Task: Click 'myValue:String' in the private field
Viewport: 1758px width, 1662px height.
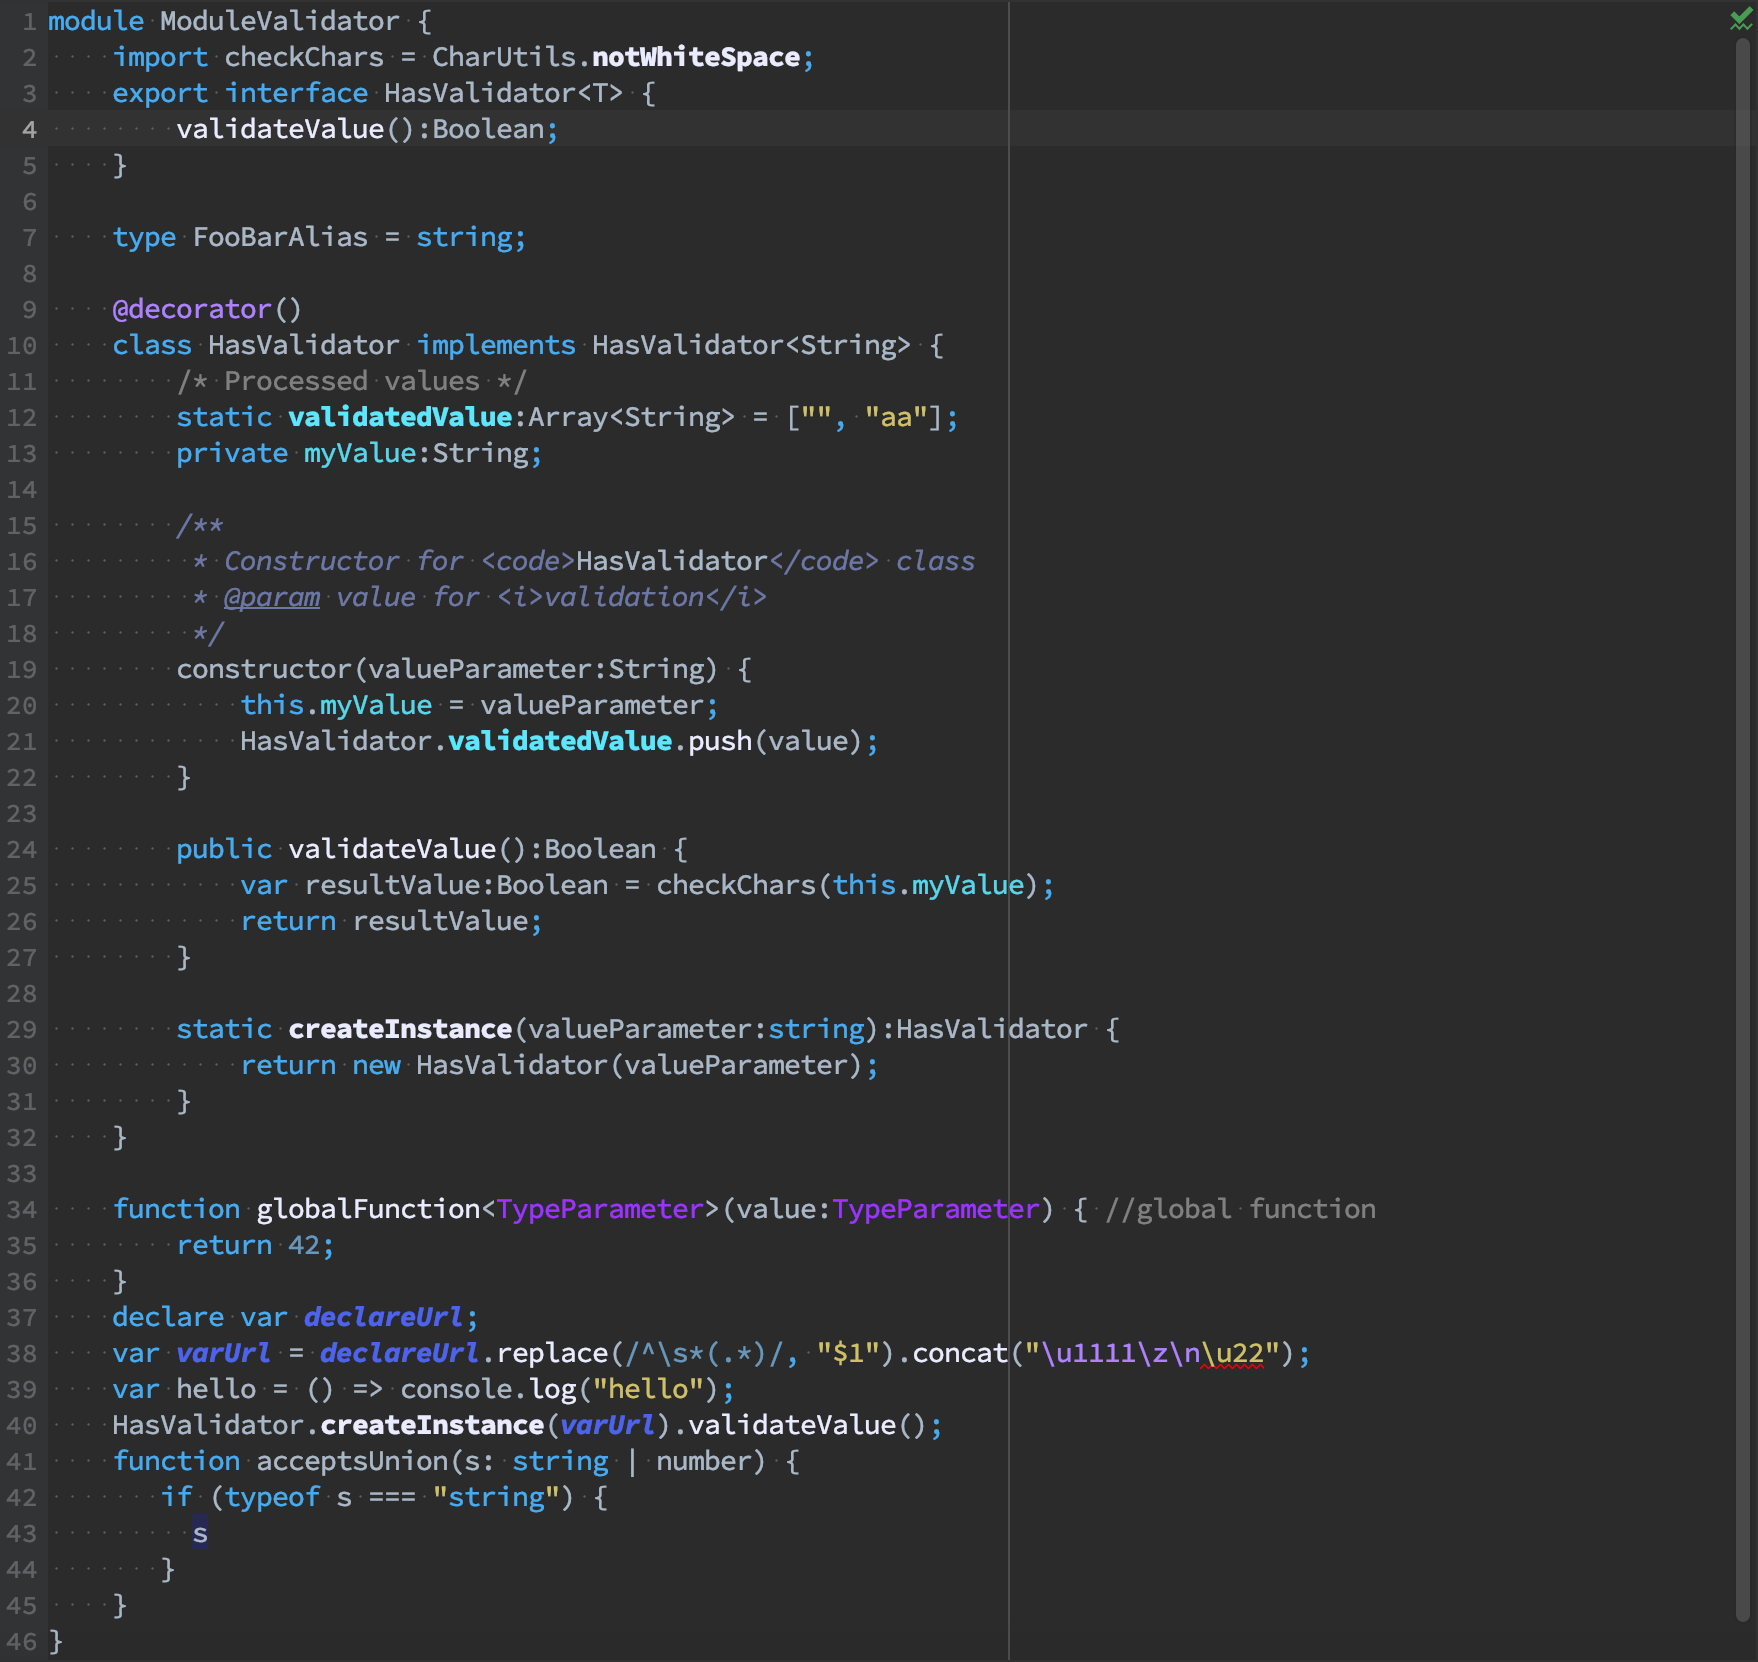Action: coord(416,453)
